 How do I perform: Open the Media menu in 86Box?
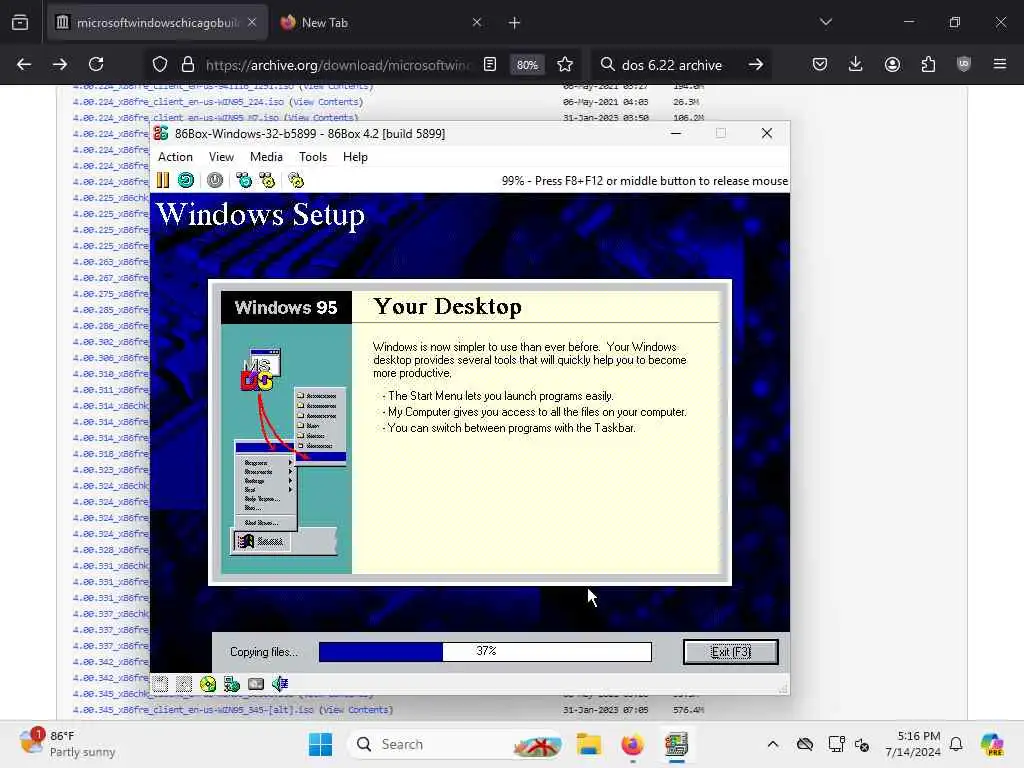[x=266, y=157]
